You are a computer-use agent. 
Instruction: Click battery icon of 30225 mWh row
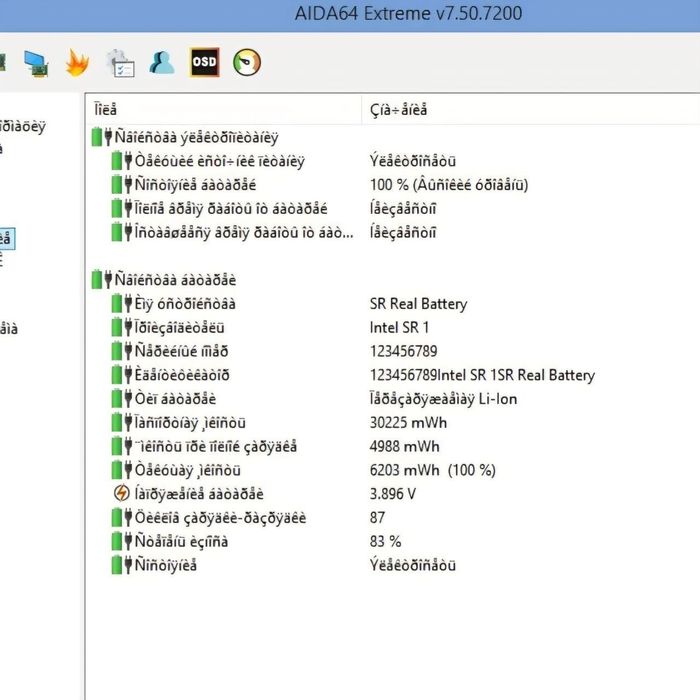tap(122, 422)
